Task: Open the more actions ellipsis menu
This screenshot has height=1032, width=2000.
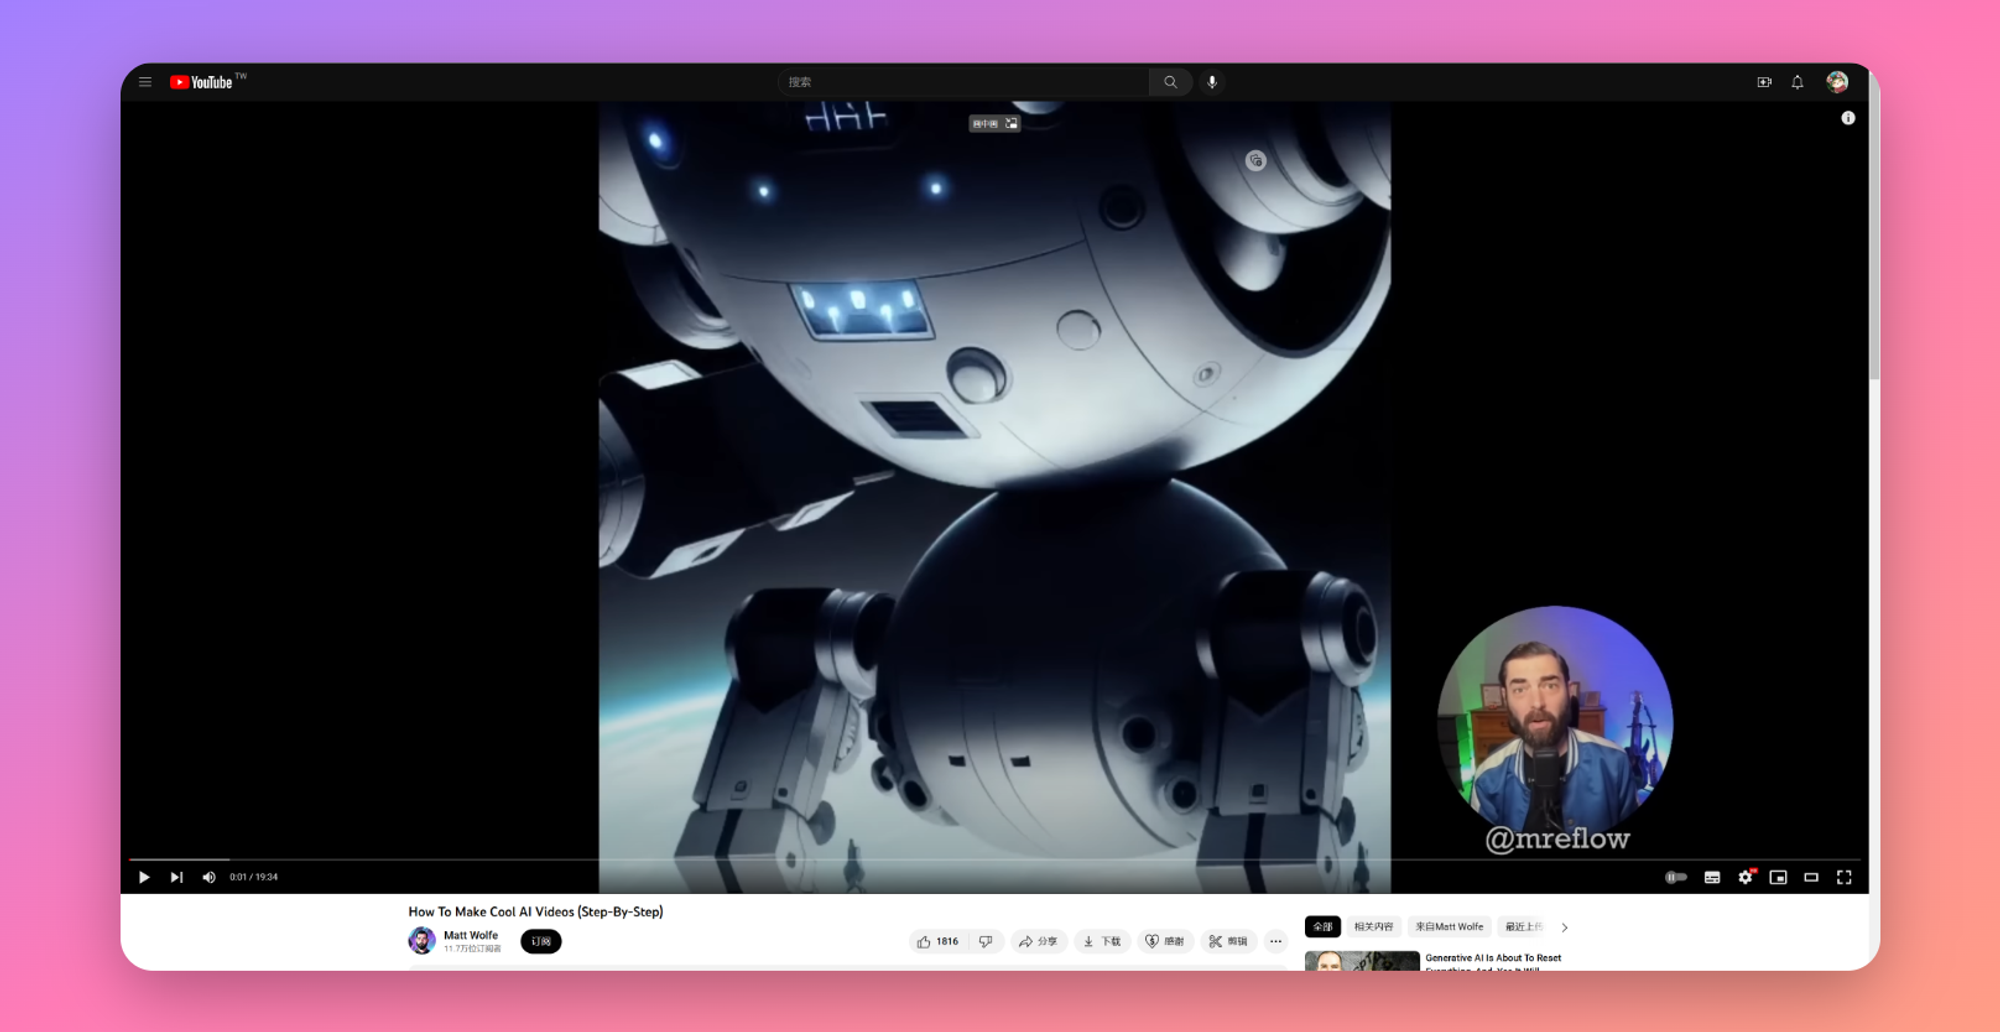Action: click(1275, 941)
